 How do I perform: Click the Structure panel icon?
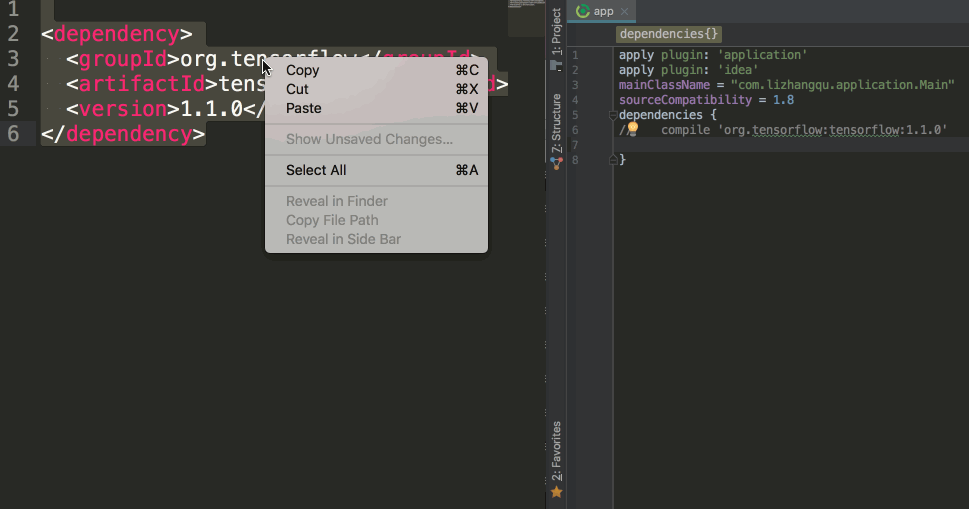[557, 163]
